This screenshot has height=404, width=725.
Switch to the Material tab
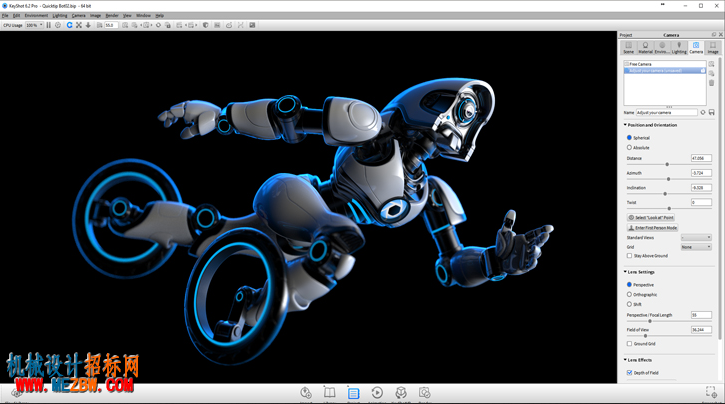click(x=645, y=47)
